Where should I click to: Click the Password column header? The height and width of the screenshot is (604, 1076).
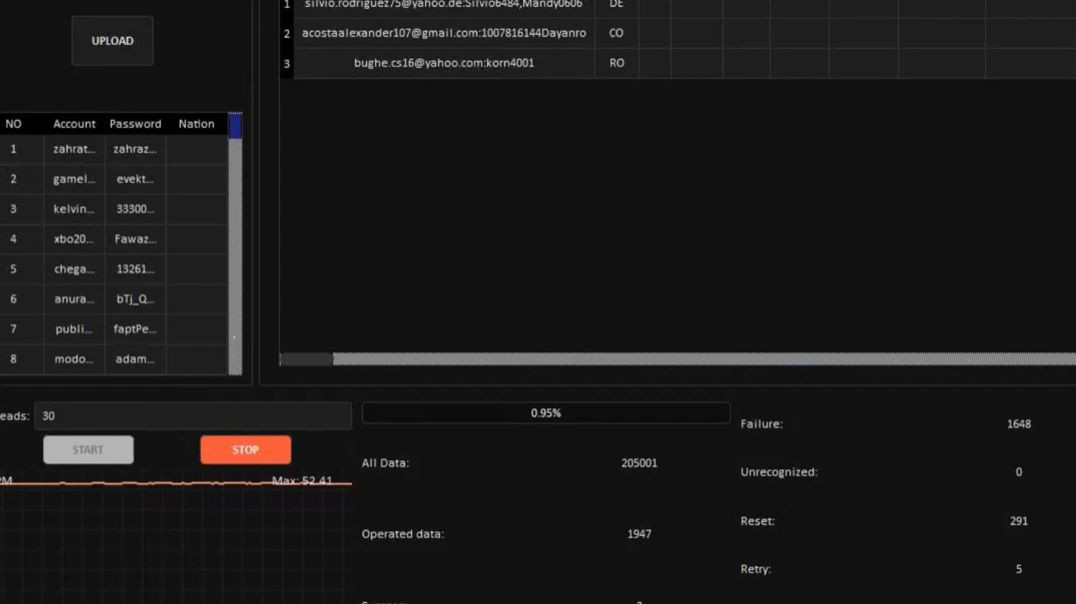(135, 123)
